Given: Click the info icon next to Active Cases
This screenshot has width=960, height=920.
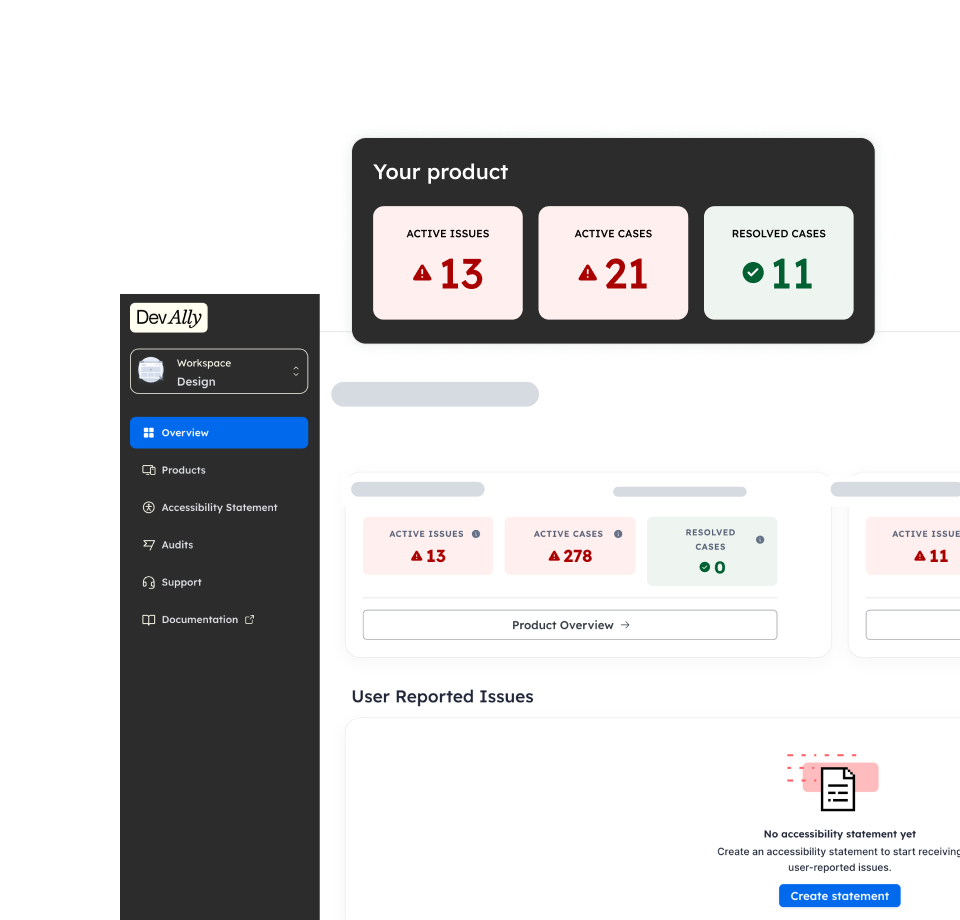Looking at the screenshot, I should 618,534.
